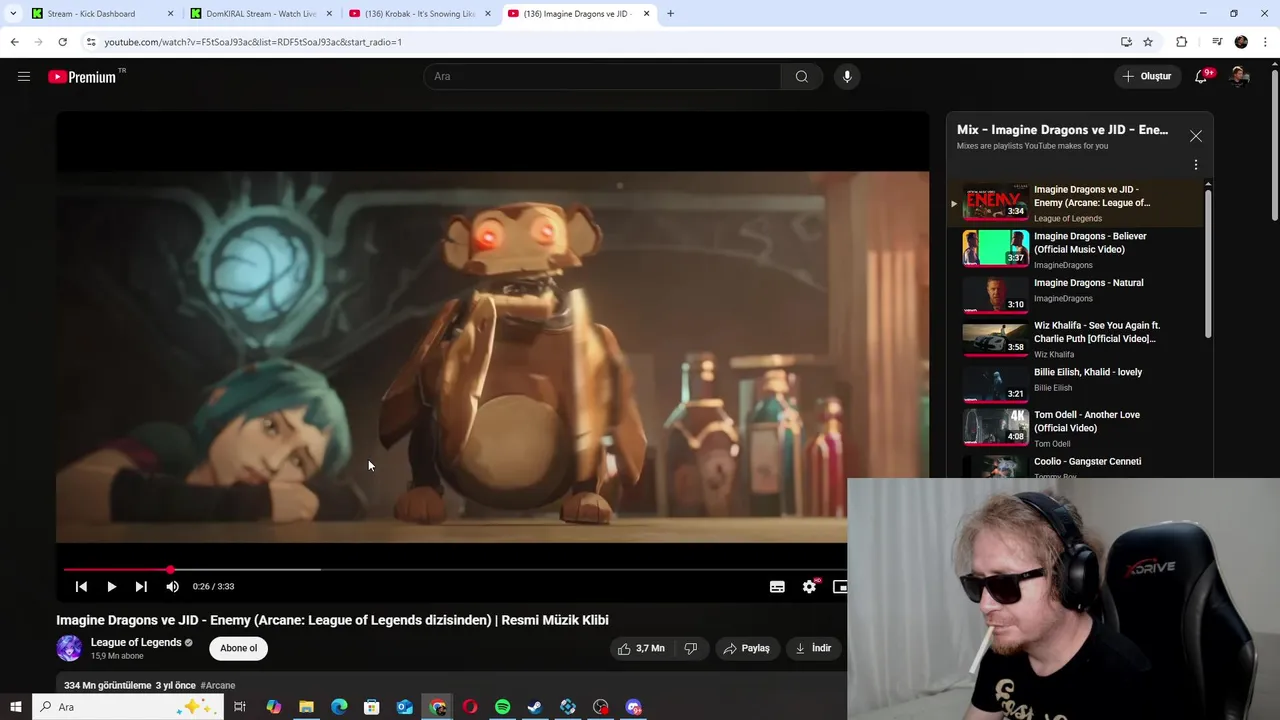This screenshot has width=1280, height=720.
Task: Select the current Enemy (Arcane) playlist entry
Action: point(1075,203)
